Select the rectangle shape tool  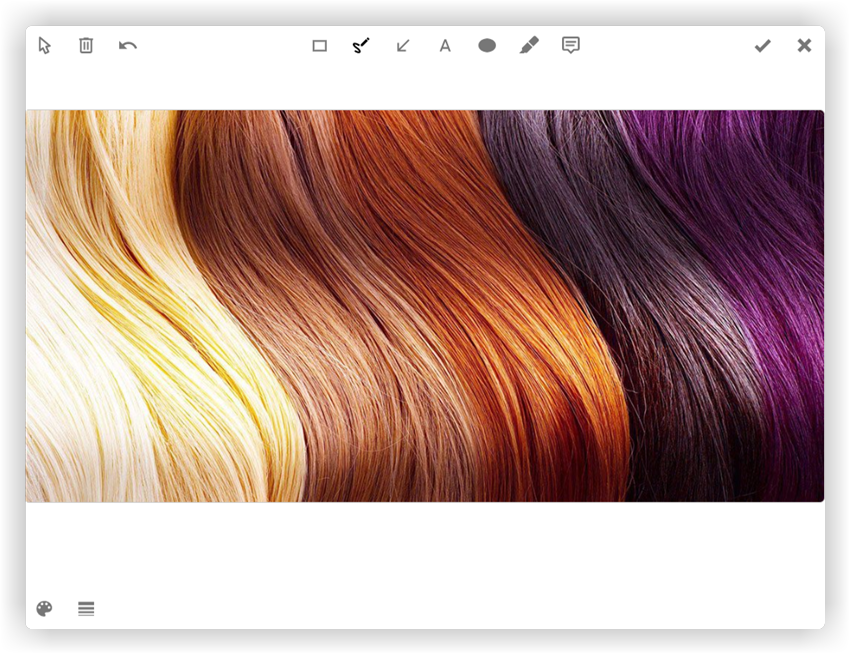pyautogui.click(x=320, y=46)
